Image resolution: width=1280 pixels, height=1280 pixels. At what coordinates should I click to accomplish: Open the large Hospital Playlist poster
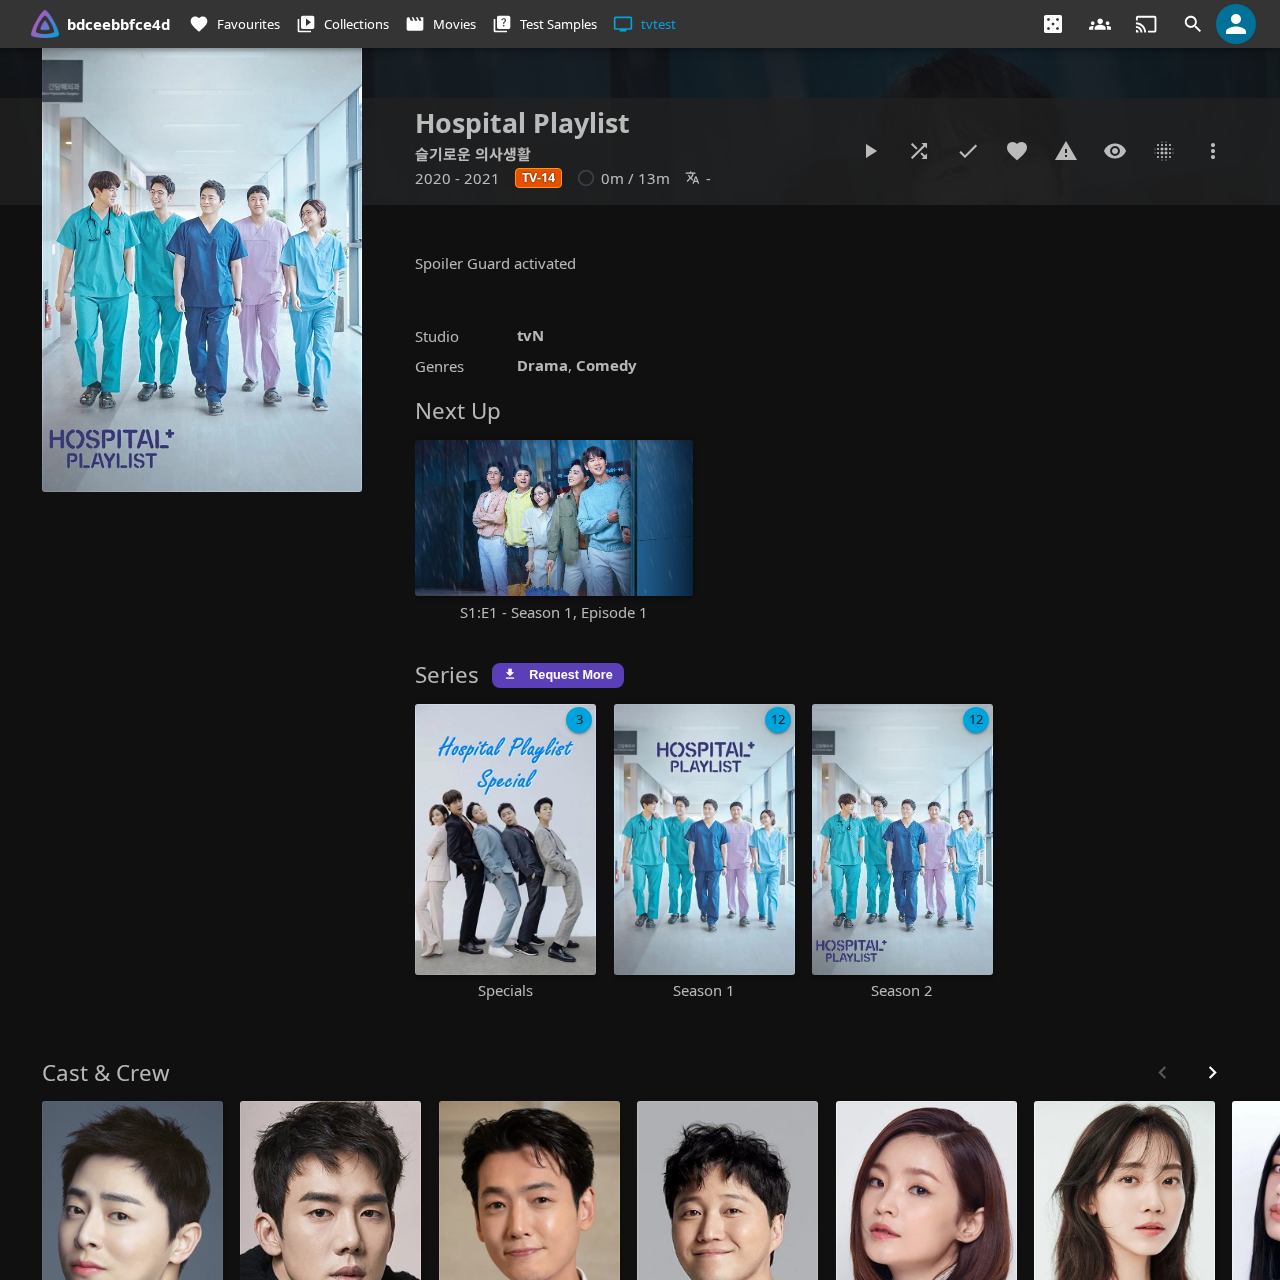point(202,270)
